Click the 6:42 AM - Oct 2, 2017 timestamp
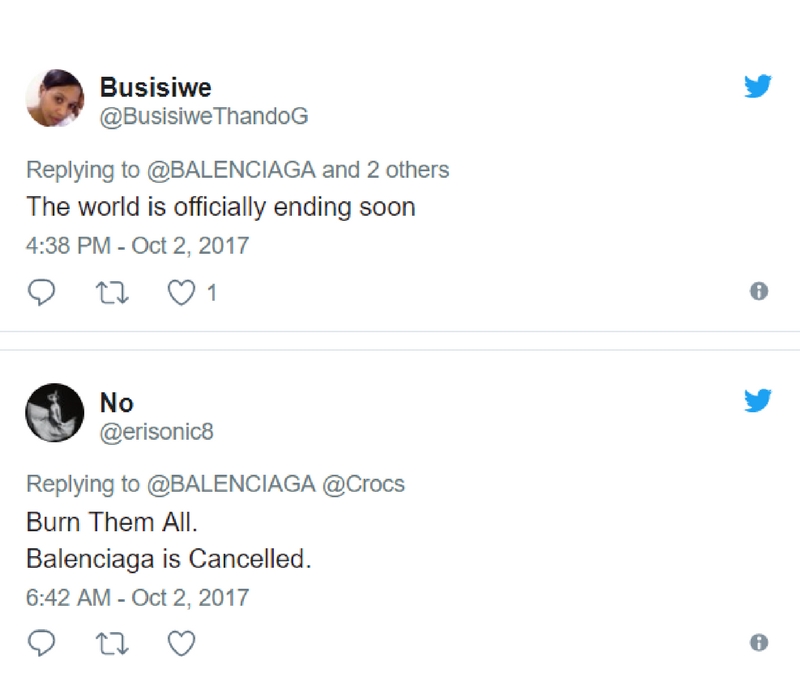 [x=137, y=597]
